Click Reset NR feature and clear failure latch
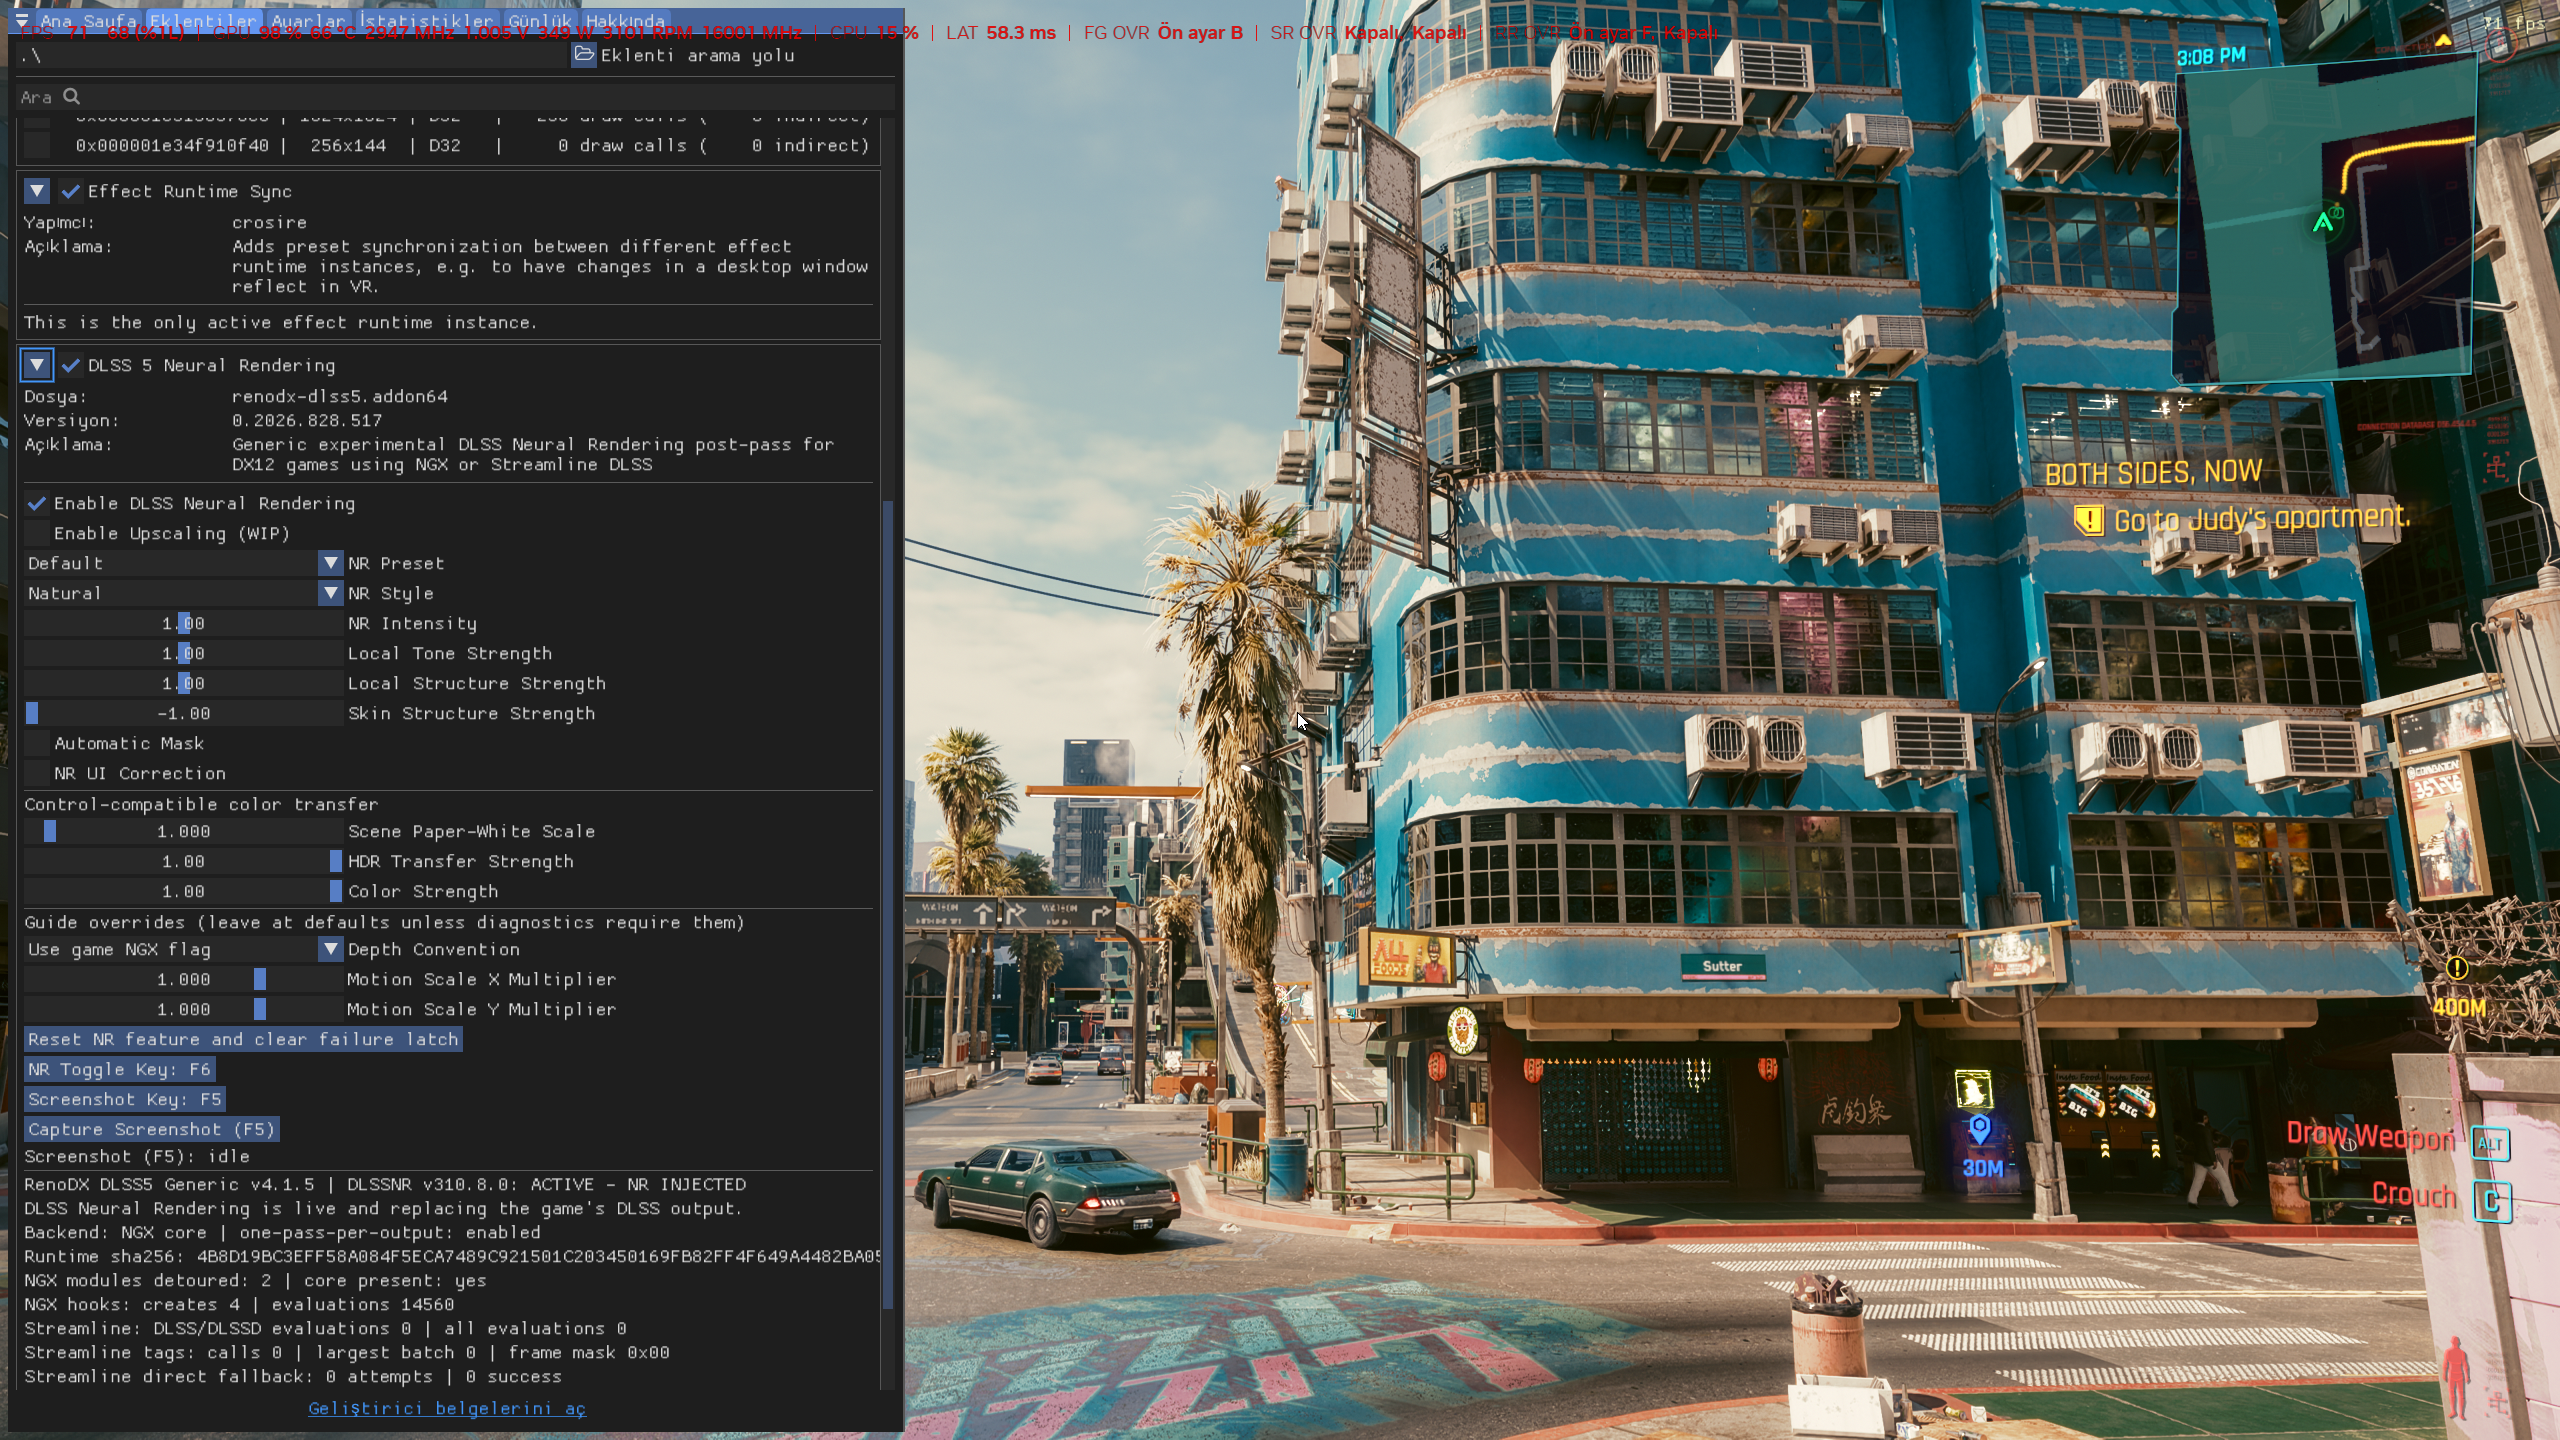Screen dimensions: 2560x1440 pyautogui.click(x=243, y=1039)
